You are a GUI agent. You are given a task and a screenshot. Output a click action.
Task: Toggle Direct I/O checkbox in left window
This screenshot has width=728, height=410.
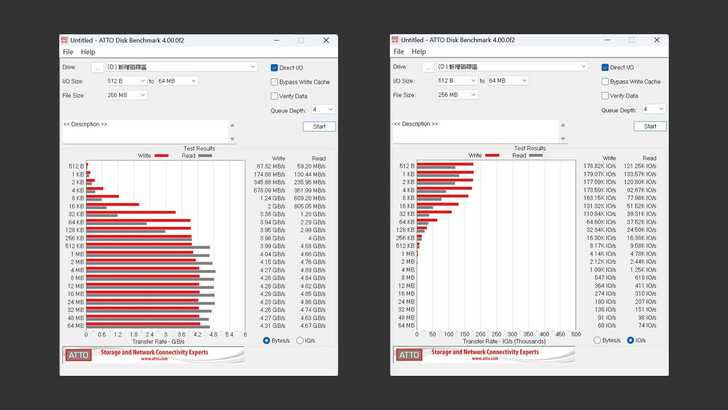pyautogui.click(x=274, y=68)
